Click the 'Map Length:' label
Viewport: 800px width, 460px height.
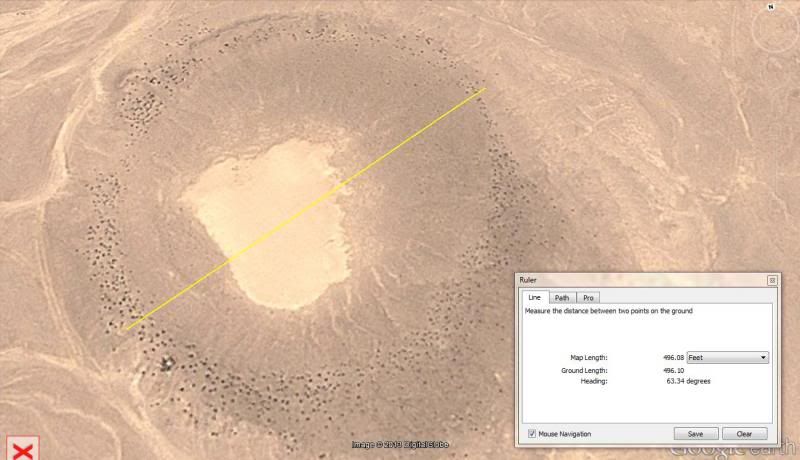(589, 358)
